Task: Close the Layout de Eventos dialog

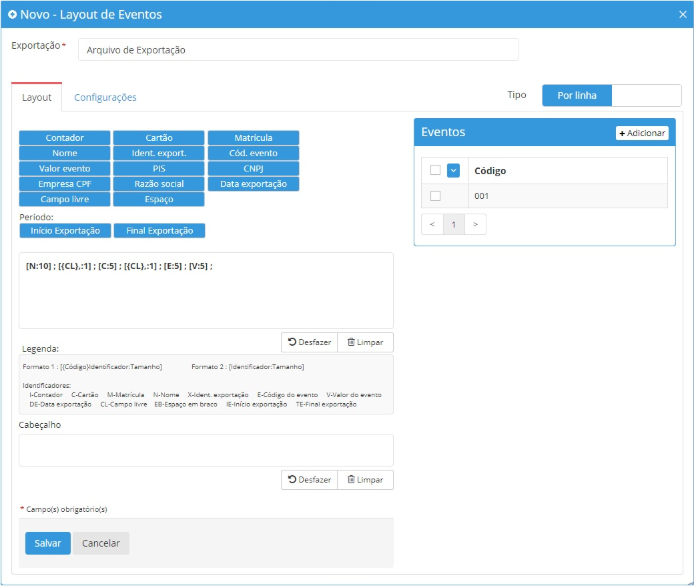Action: [682, 15]
